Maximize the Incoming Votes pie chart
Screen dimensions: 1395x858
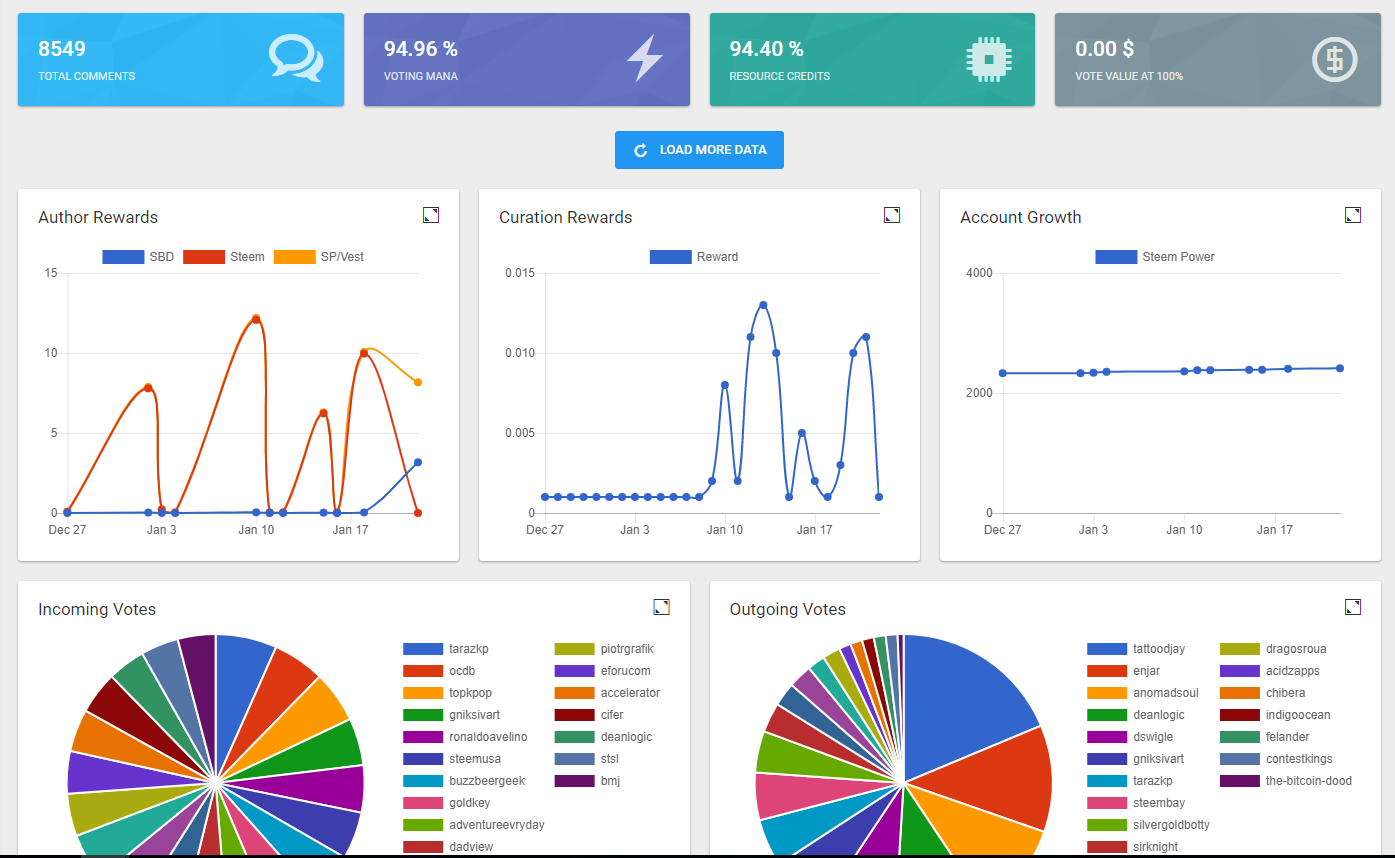662,607
